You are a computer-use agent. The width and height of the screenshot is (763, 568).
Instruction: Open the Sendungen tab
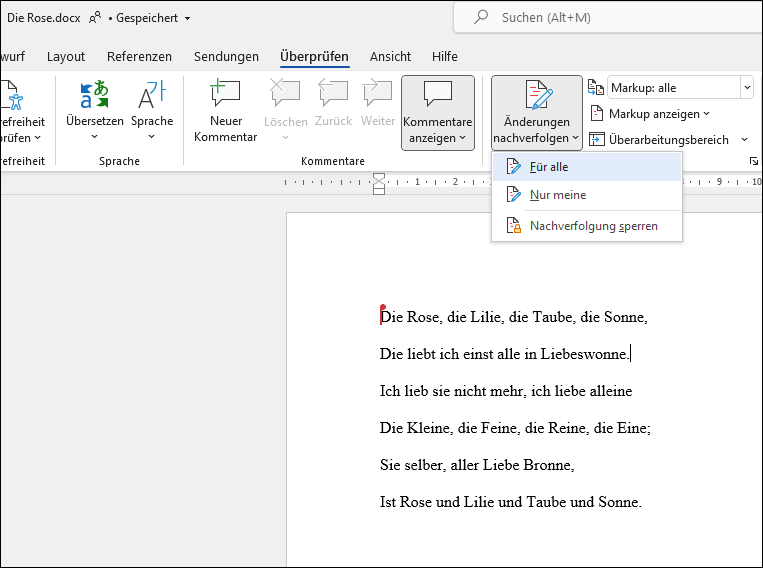pos(226,56)
